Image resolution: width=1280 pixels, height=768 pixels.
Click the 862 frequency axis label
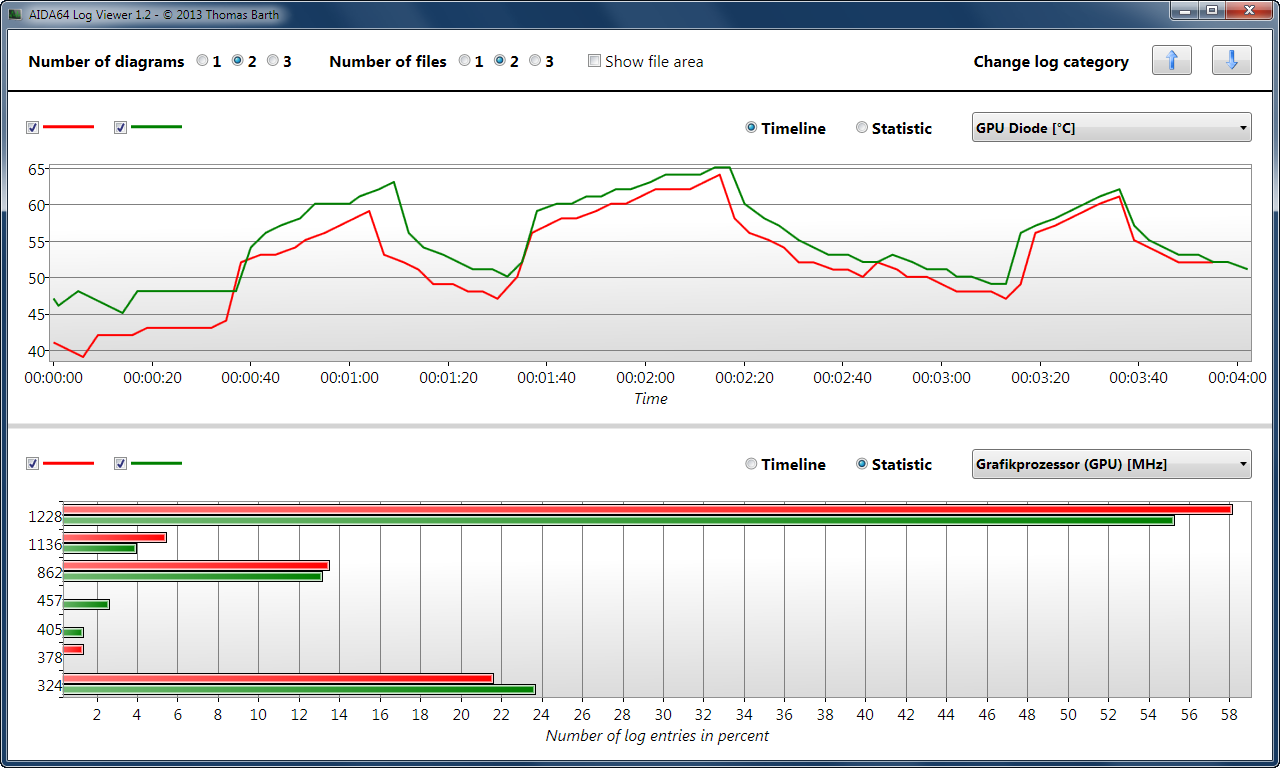click(49, 573)
